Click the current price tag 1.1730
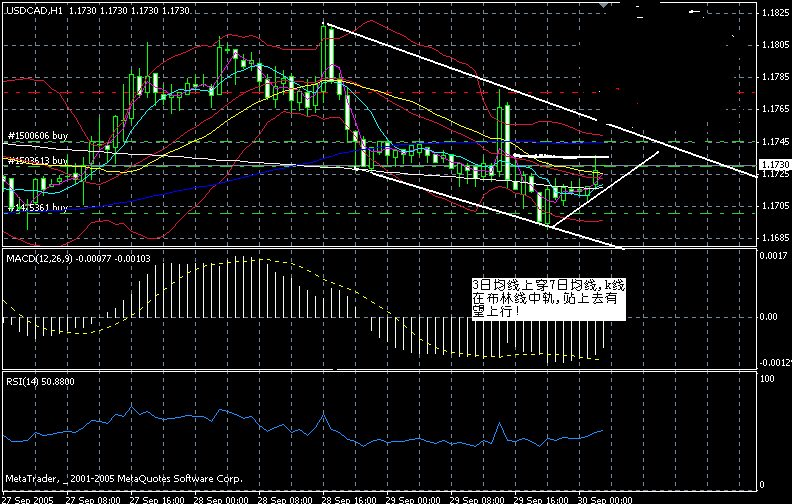 click(775, 165)
